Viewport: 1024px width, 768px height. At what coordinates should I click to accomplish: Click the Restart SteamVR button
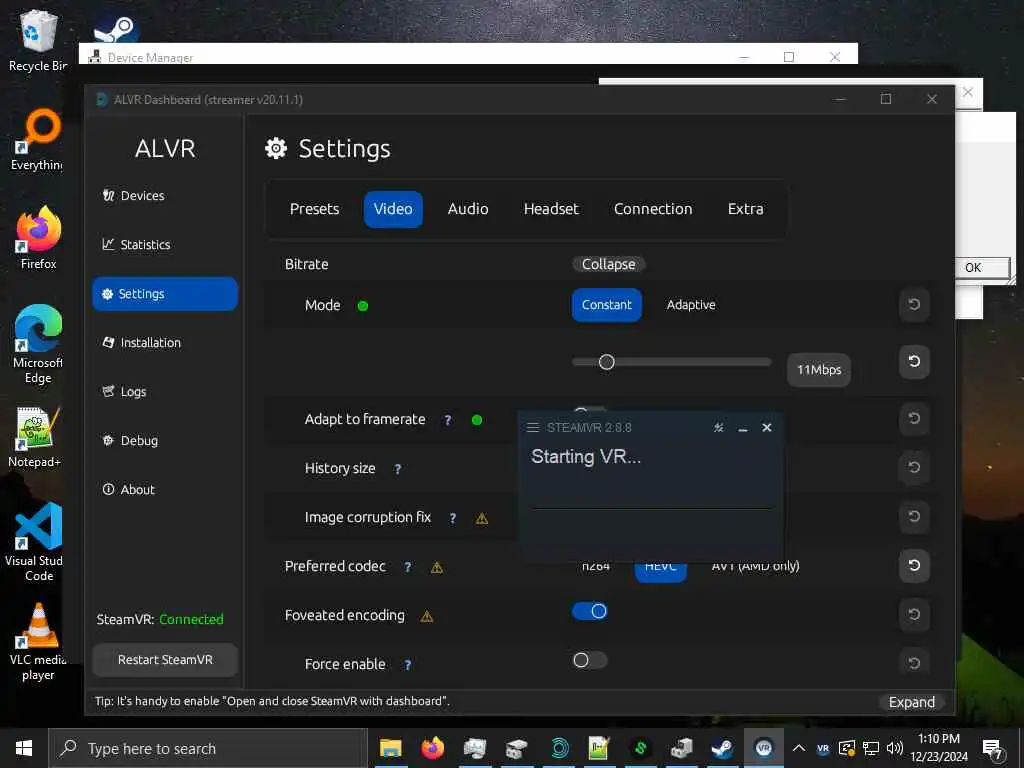tap(165, 660)
